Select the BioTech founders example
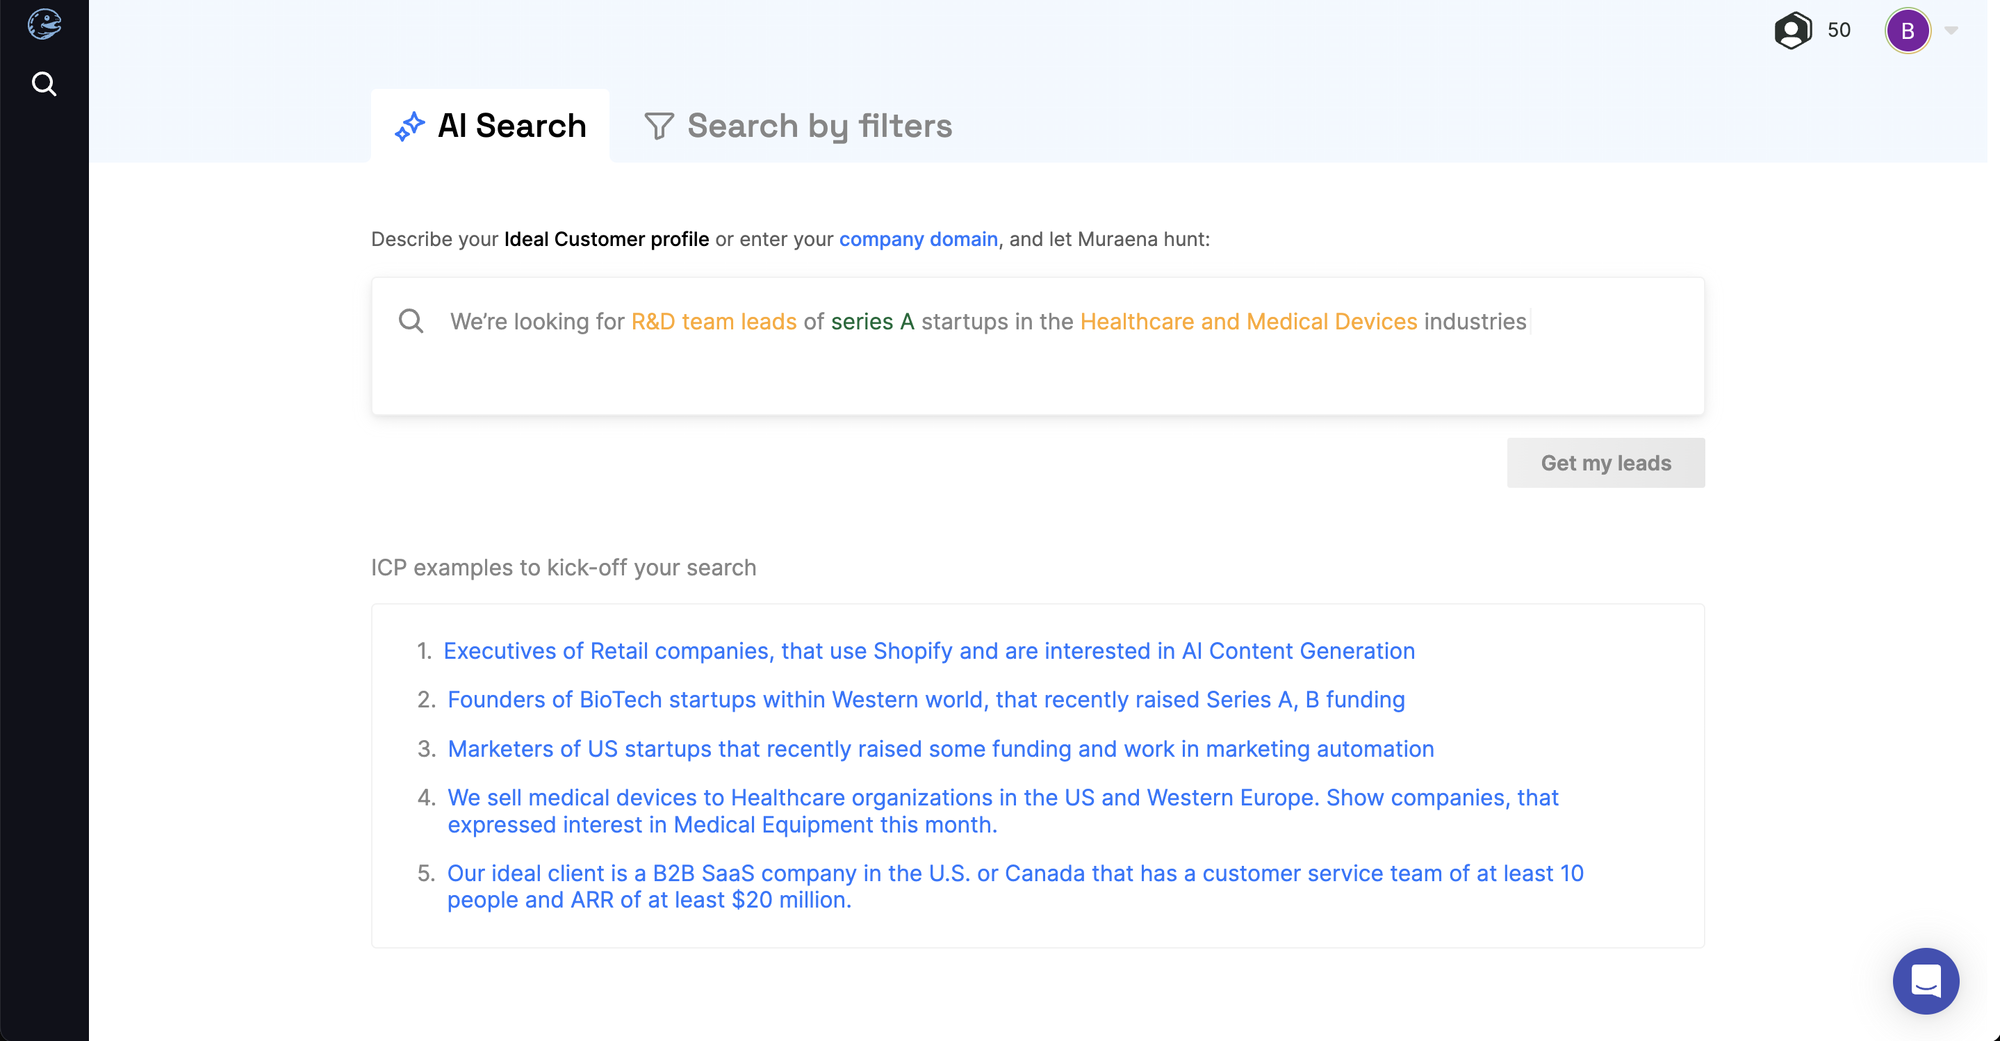Screen dimensions: 2000x1041 pyautogui.click(x=926, y=700)
